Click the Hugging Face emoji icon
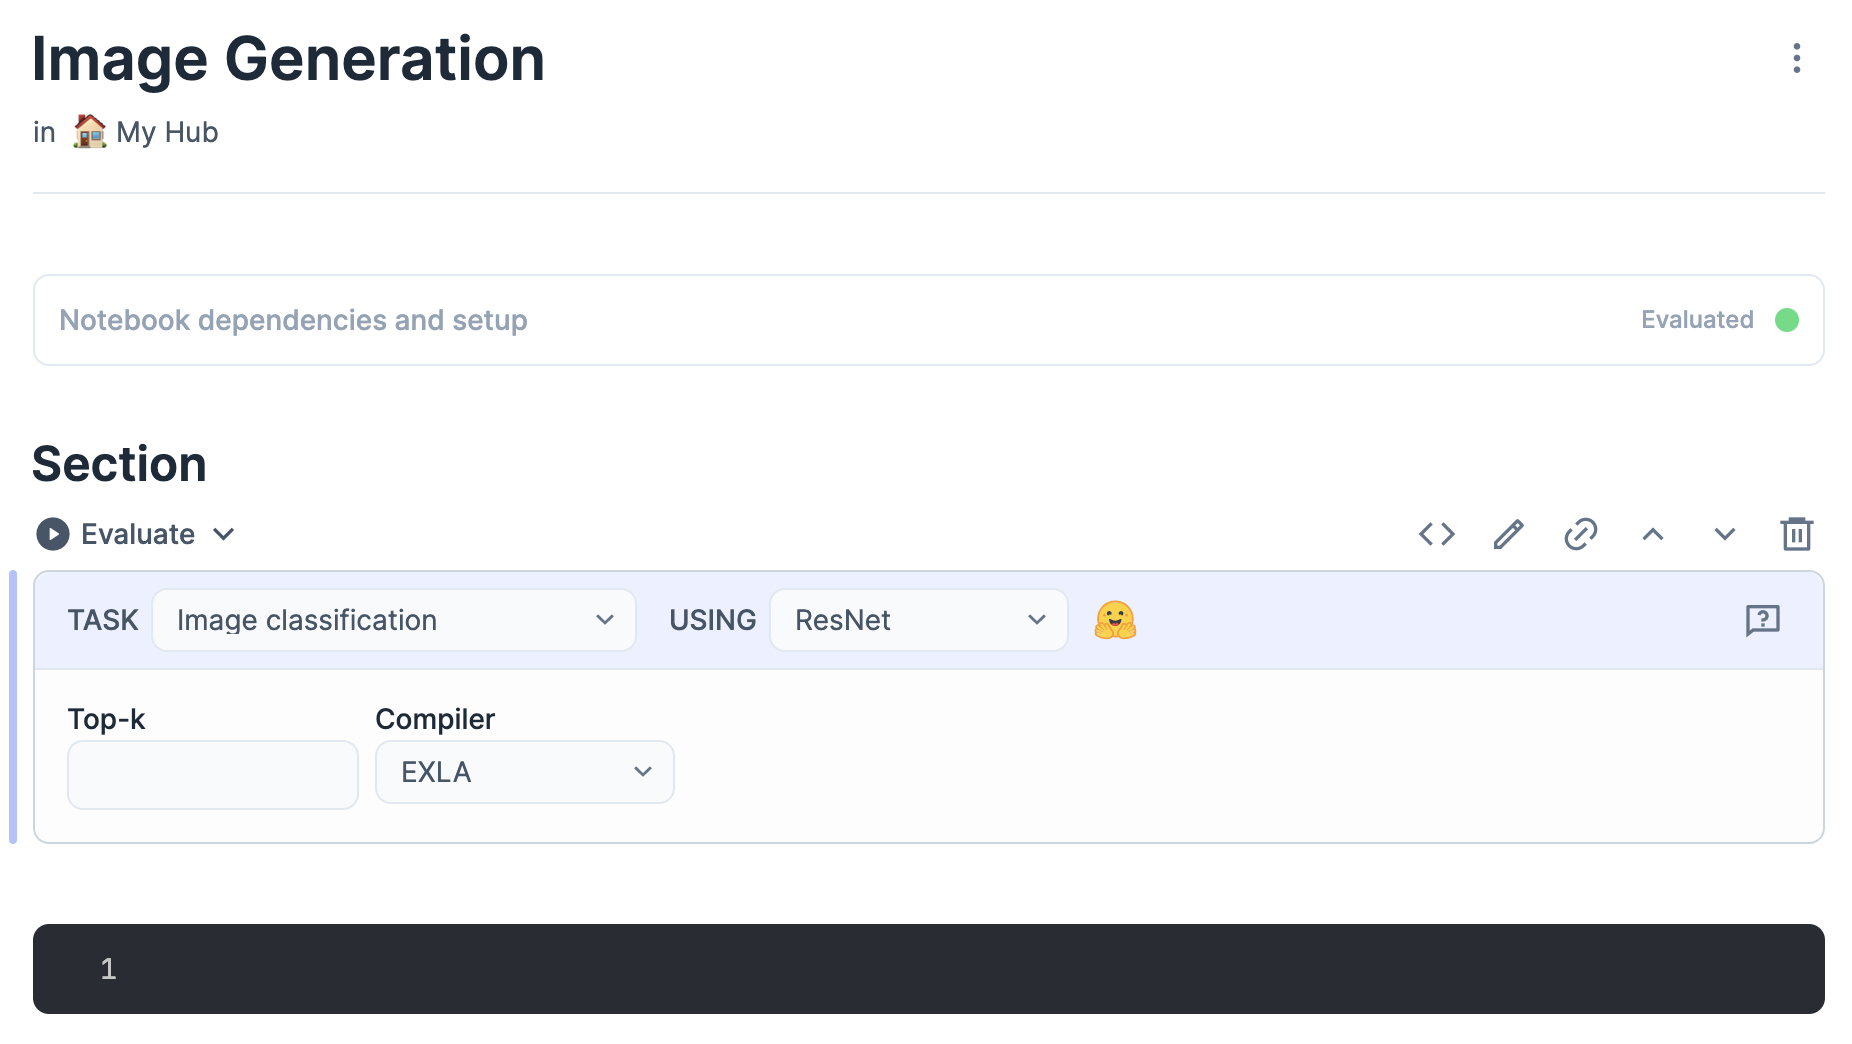1852x1044 pixels. tap(1115, 620)
